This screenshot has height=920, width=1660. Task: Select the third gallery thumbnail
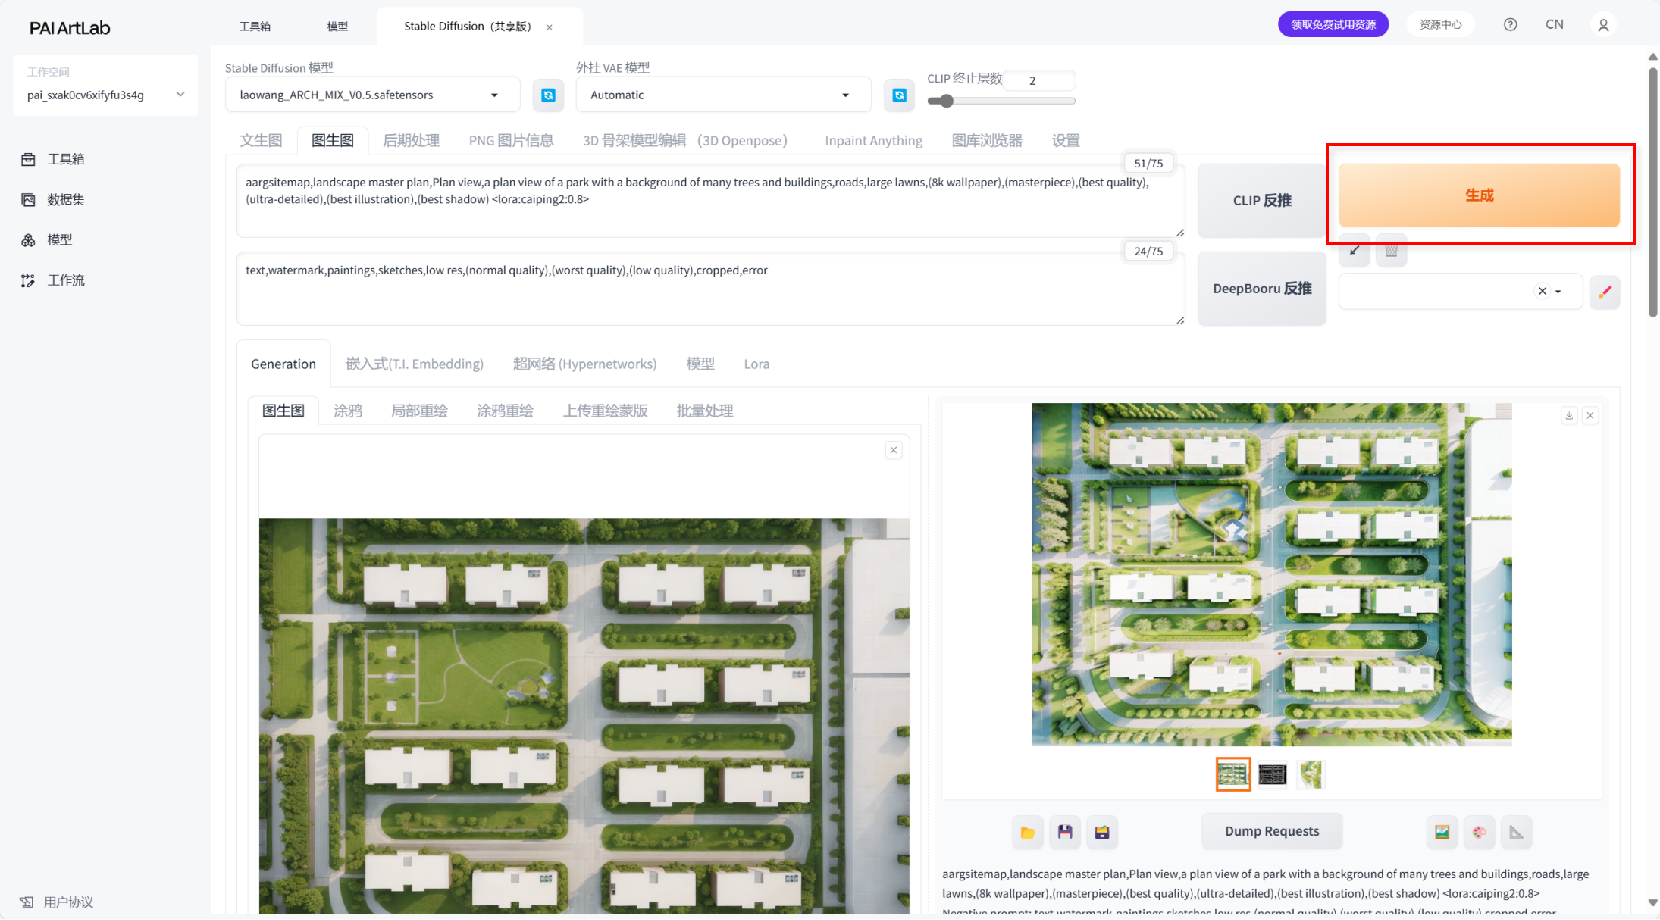pyautogui.click(x=1311, y=774)
